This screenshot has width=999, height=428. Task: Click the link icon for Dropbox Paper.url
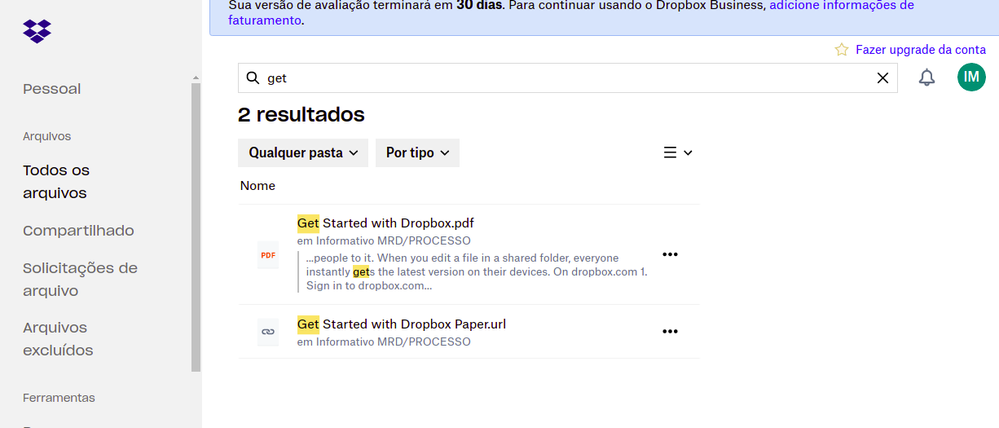268,332
